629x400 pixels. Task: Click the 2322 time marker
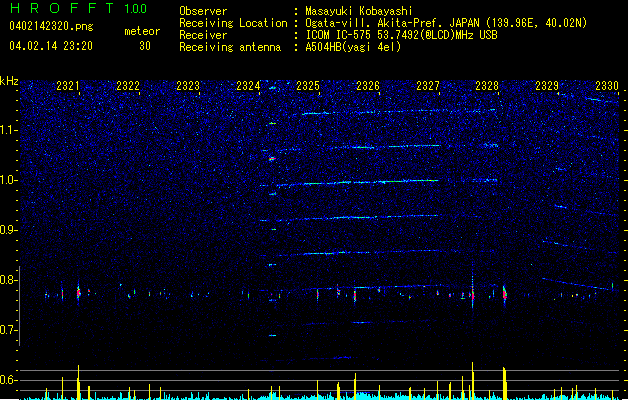tap(128, 86)
